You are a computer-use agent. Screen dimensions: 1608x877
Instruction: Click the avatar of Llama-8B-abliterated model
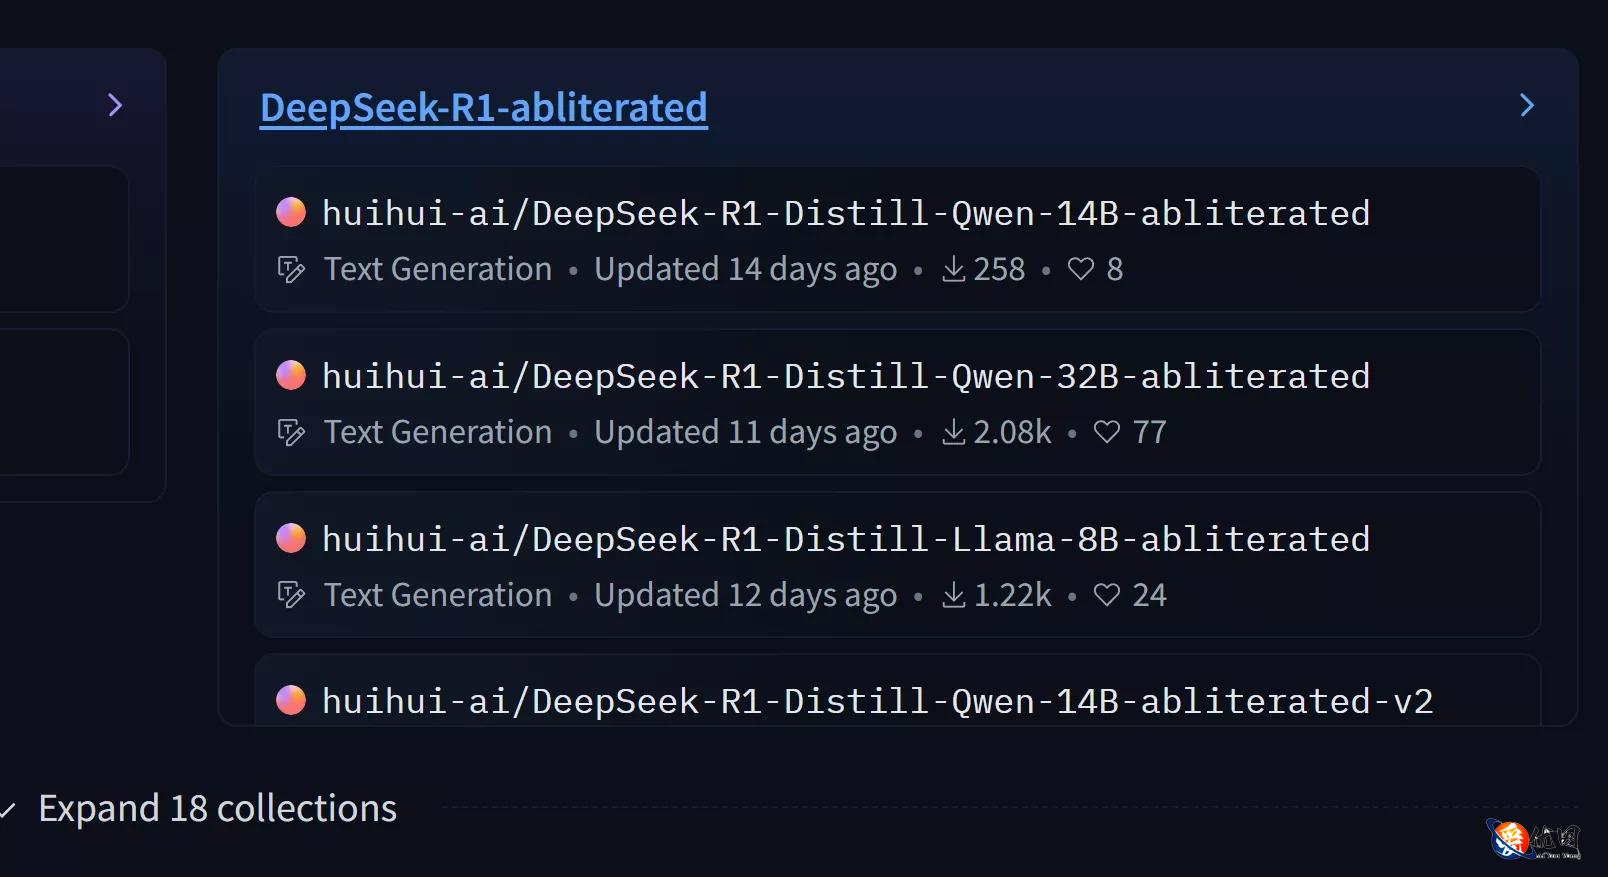[x=291, y=538]
